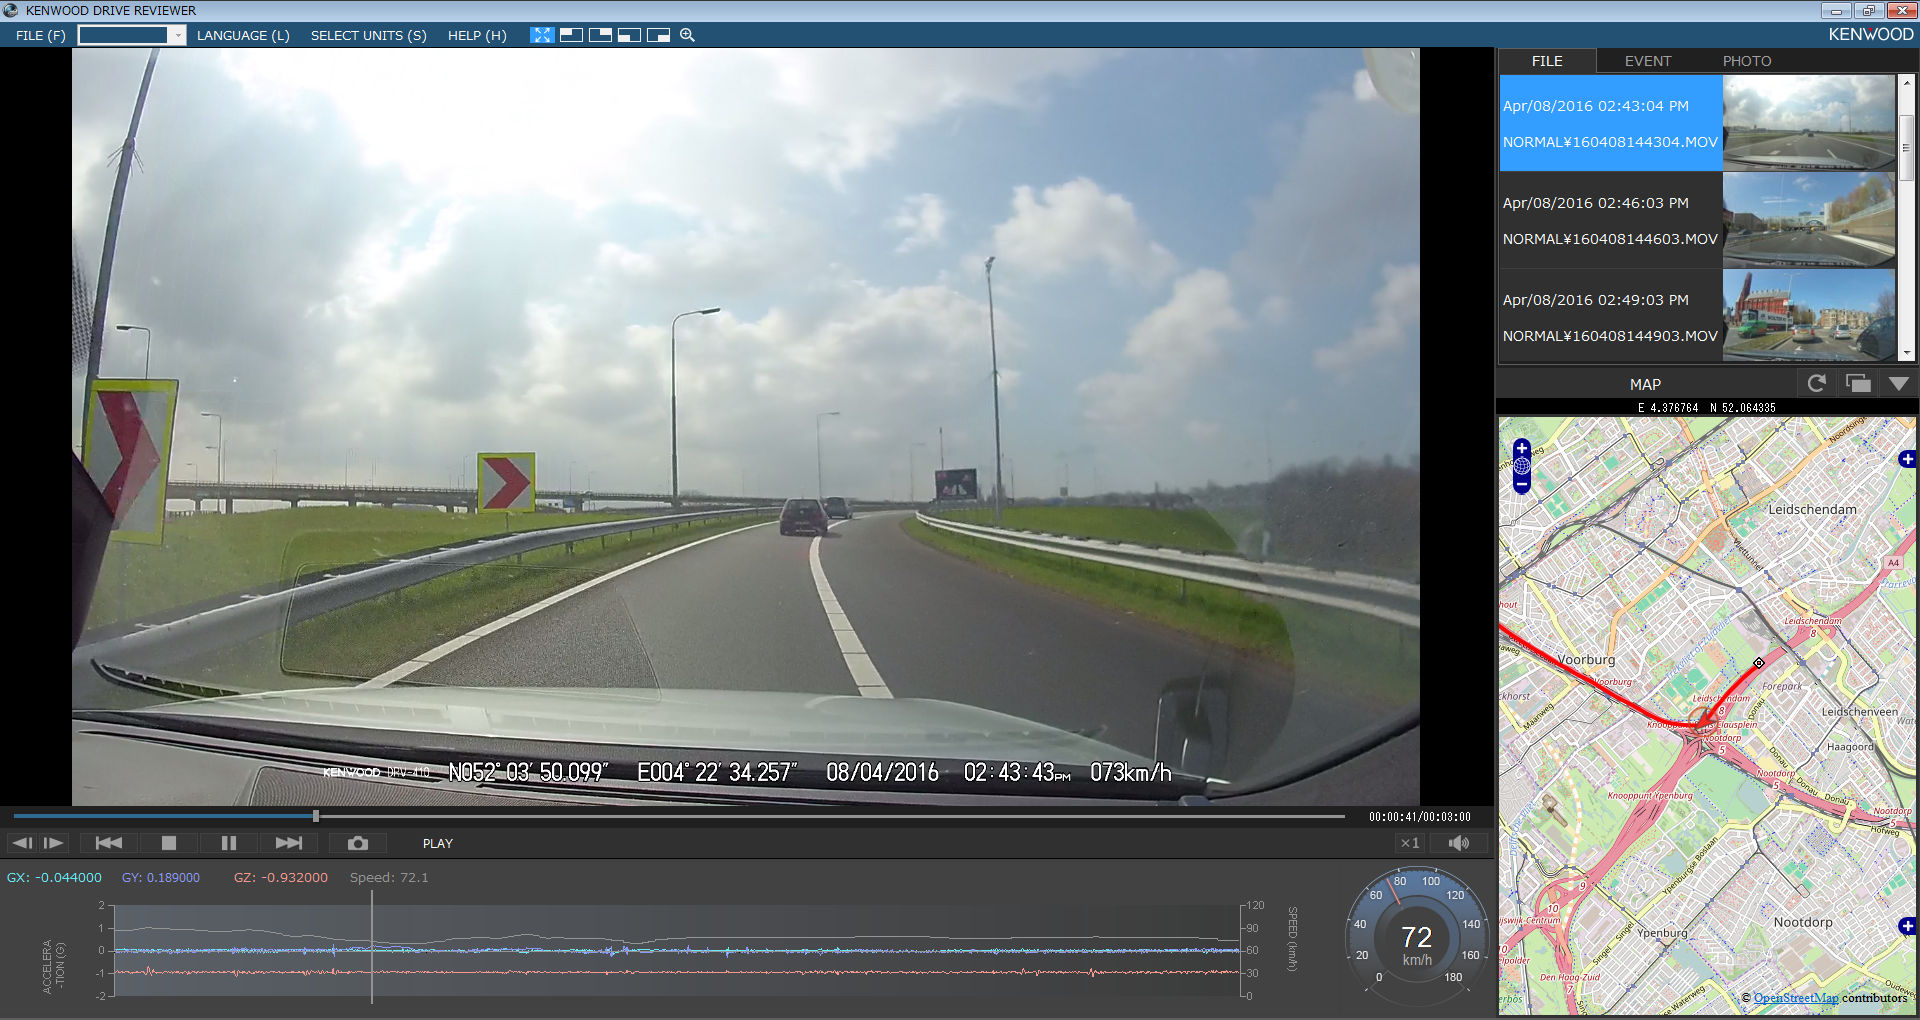This screenshot has height=1020, width=1920.
Task: Pop out the map into separate window
Action: click(1858, 383)
